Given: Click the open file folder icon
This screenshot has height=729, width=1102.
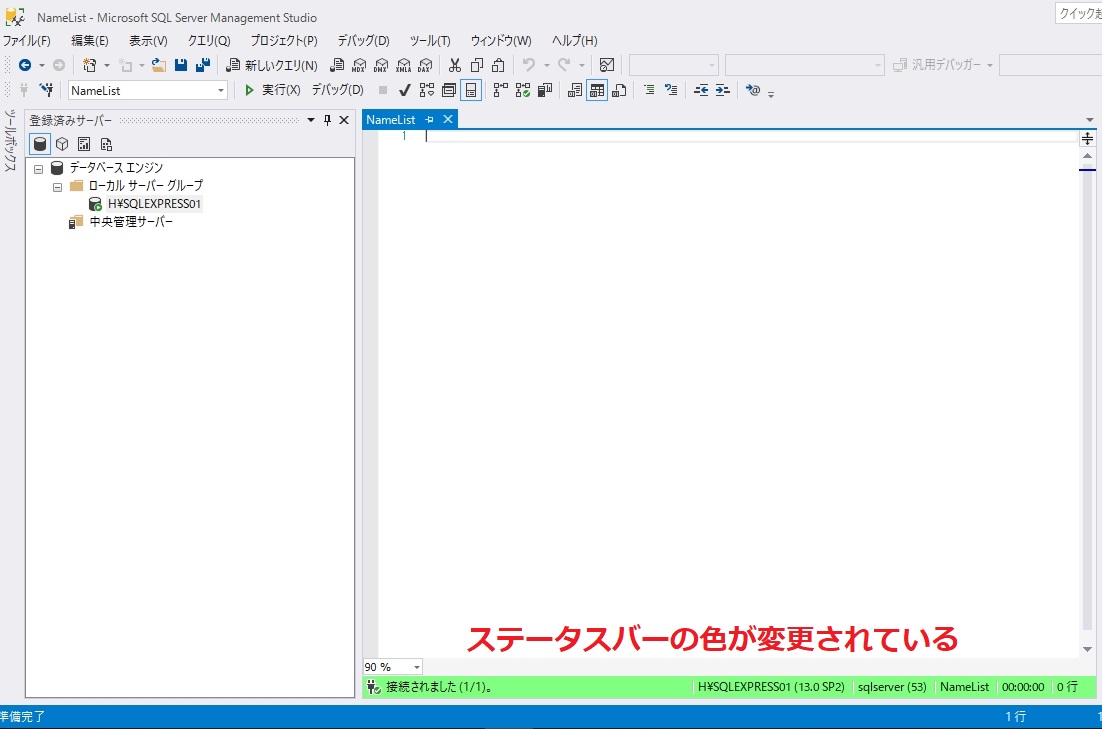Looking at the screenshot, I should click(159, 65).
